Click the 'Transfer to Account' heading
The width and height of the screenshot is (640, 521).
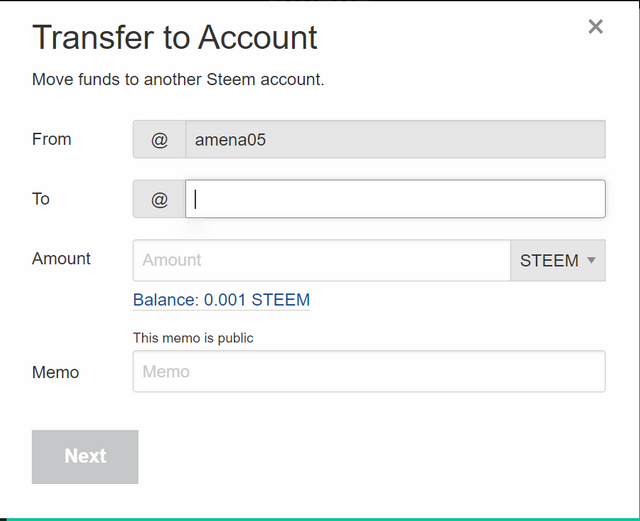[175, 37]
